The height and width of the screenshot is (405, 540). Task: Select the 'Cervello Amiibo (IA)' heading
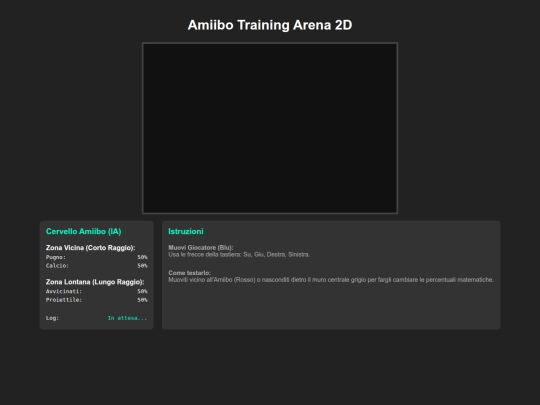click(x=84, y=231)
